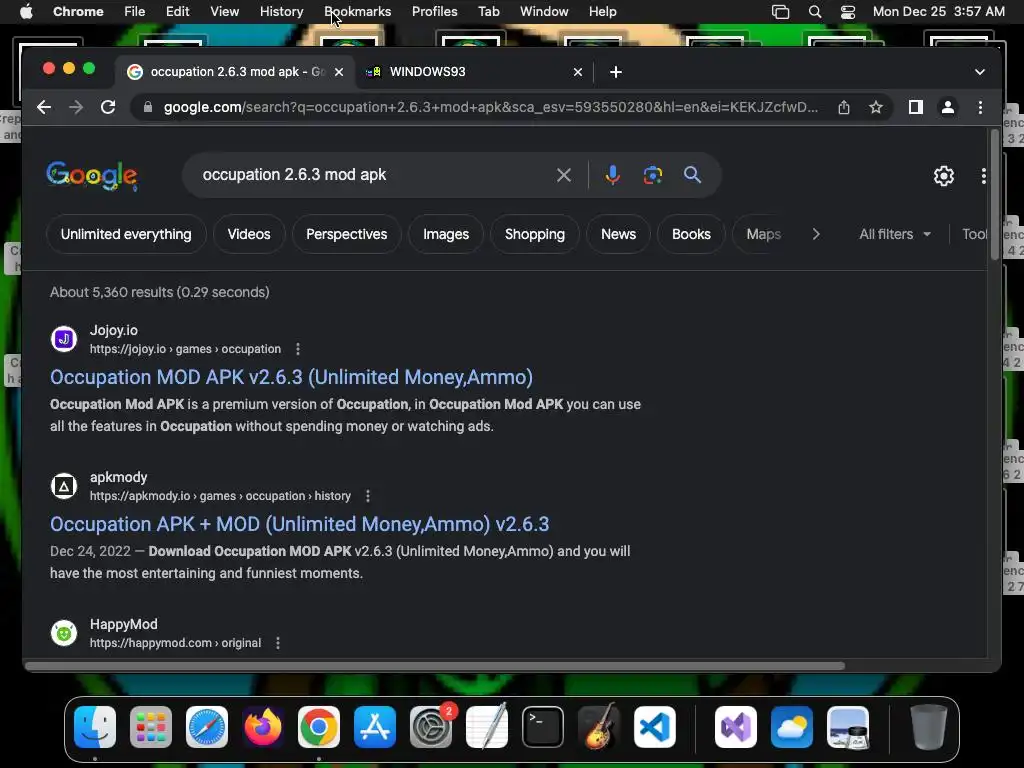This screenshot has width=1024, height=768.
Task: Open options for Jojoy.io result
Action: coord(298,349)
